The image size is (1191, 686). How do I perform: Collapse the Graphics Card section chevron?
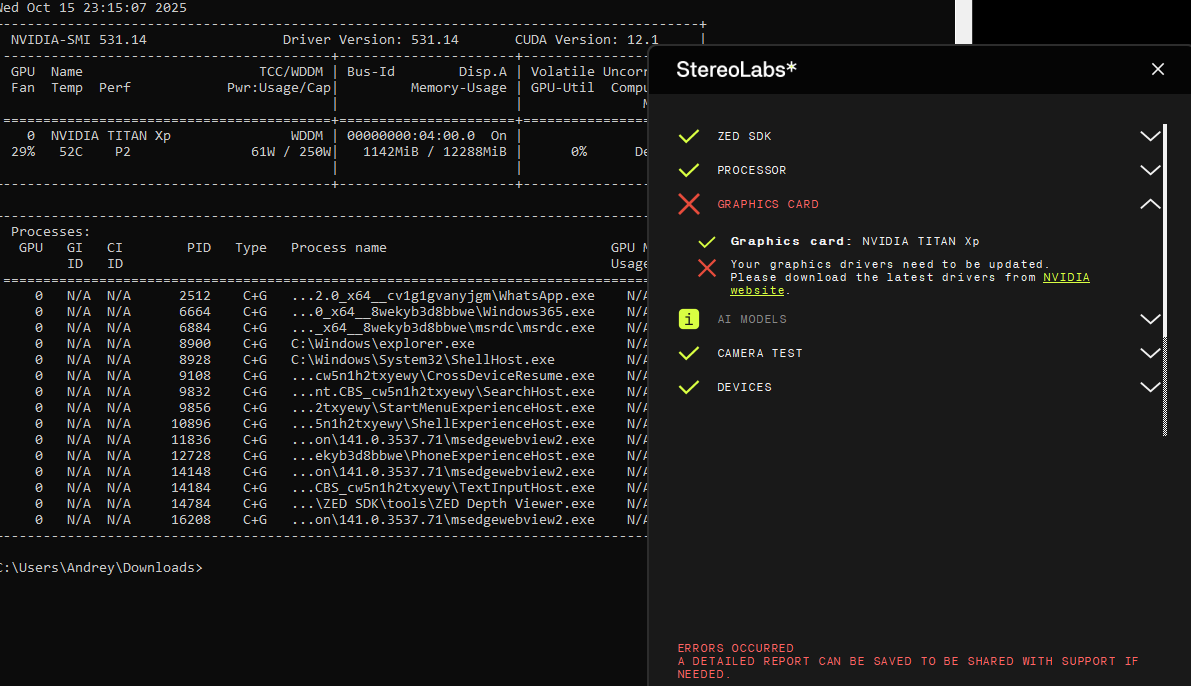coord(1150,204)
